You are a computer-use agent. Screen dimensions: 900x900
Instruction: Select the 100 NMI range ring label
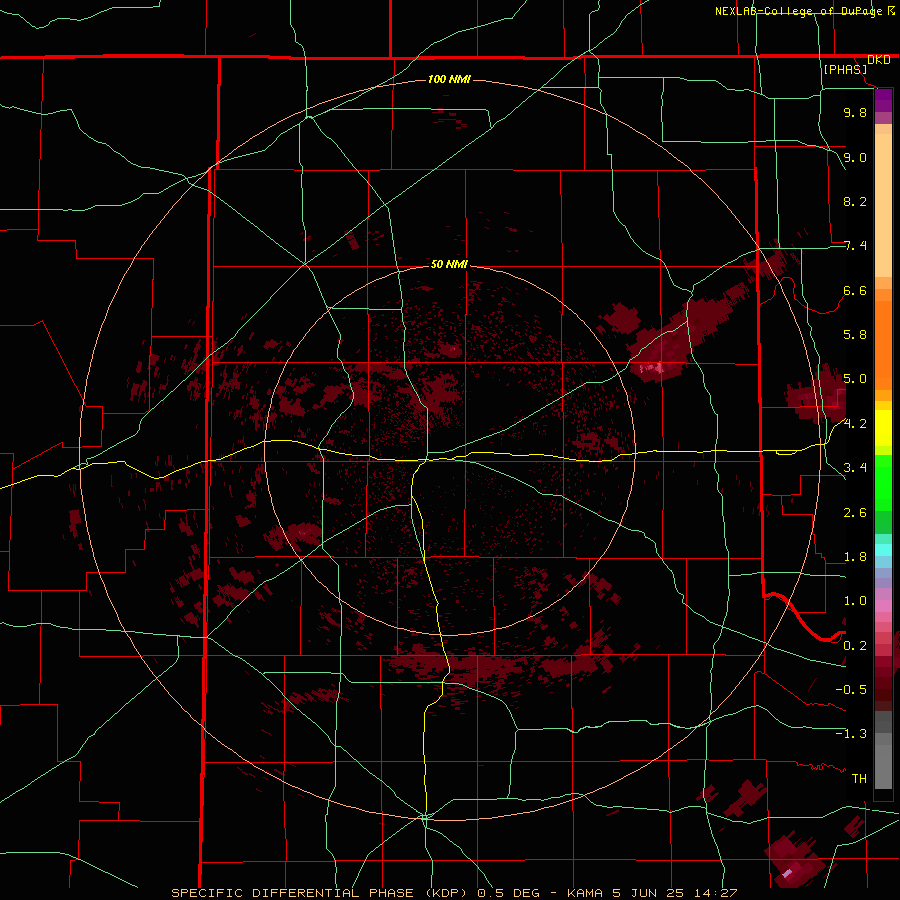[449, 79]
